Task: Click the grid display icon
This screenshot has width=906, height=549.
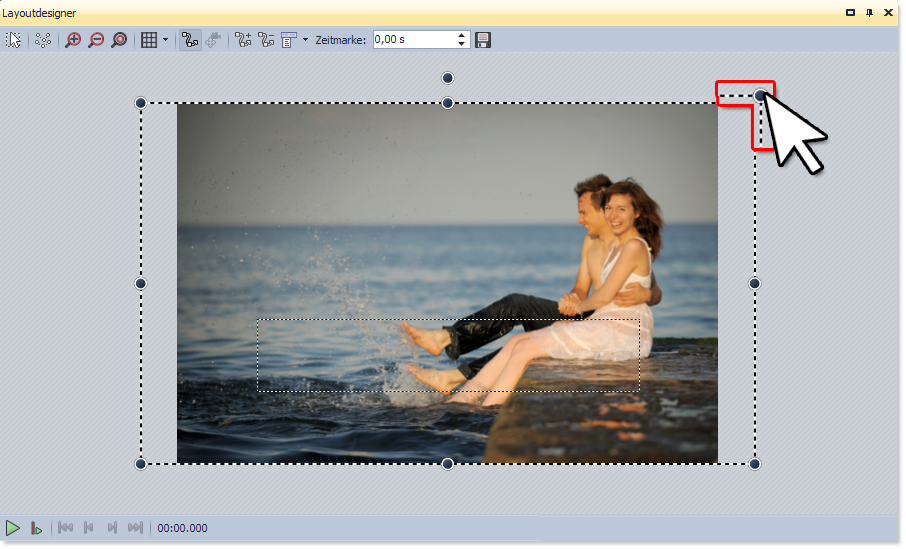Action: [x=148, y=40]
